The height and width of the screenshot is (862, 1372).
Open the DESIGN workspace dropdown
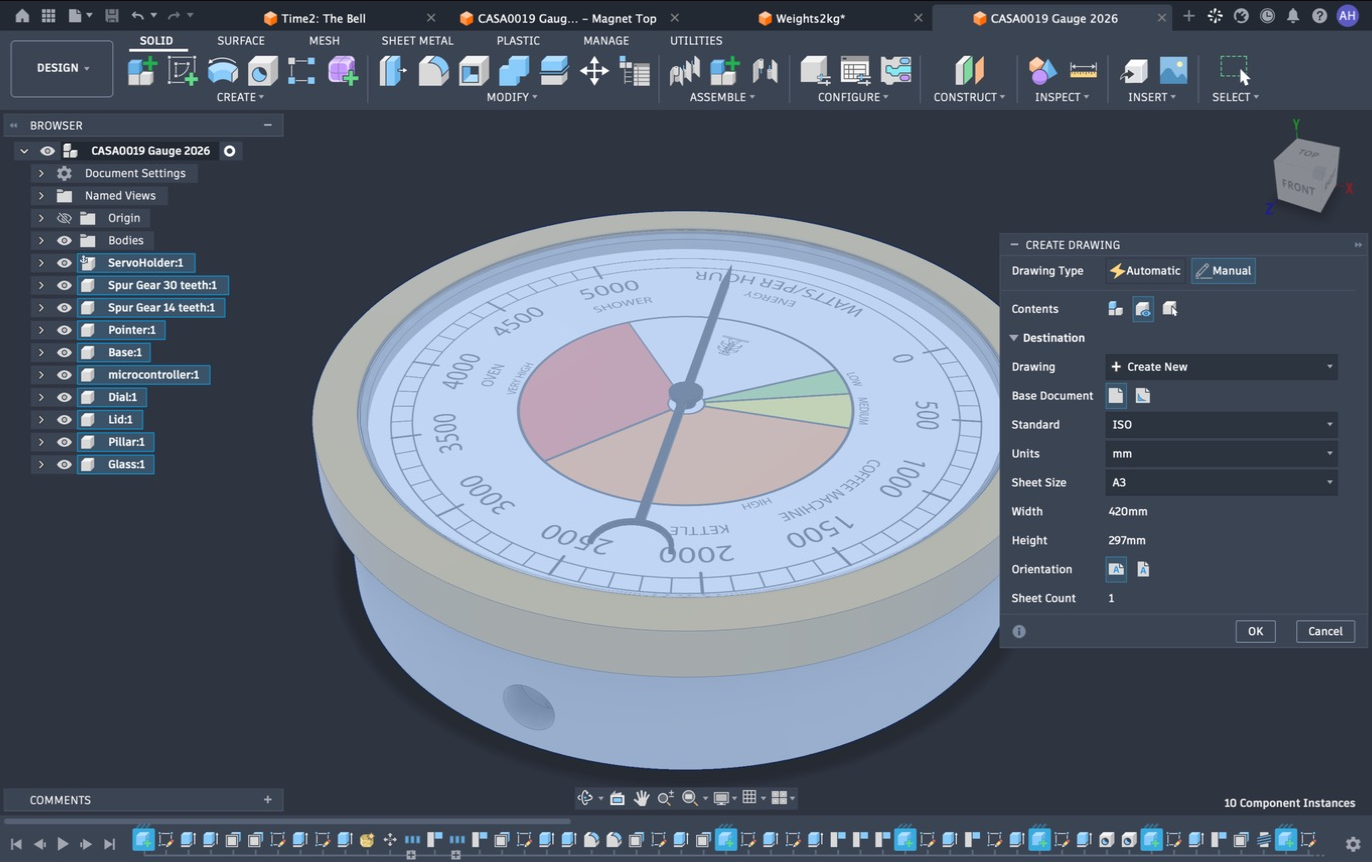pyautogui.click(x=62, y=68)
